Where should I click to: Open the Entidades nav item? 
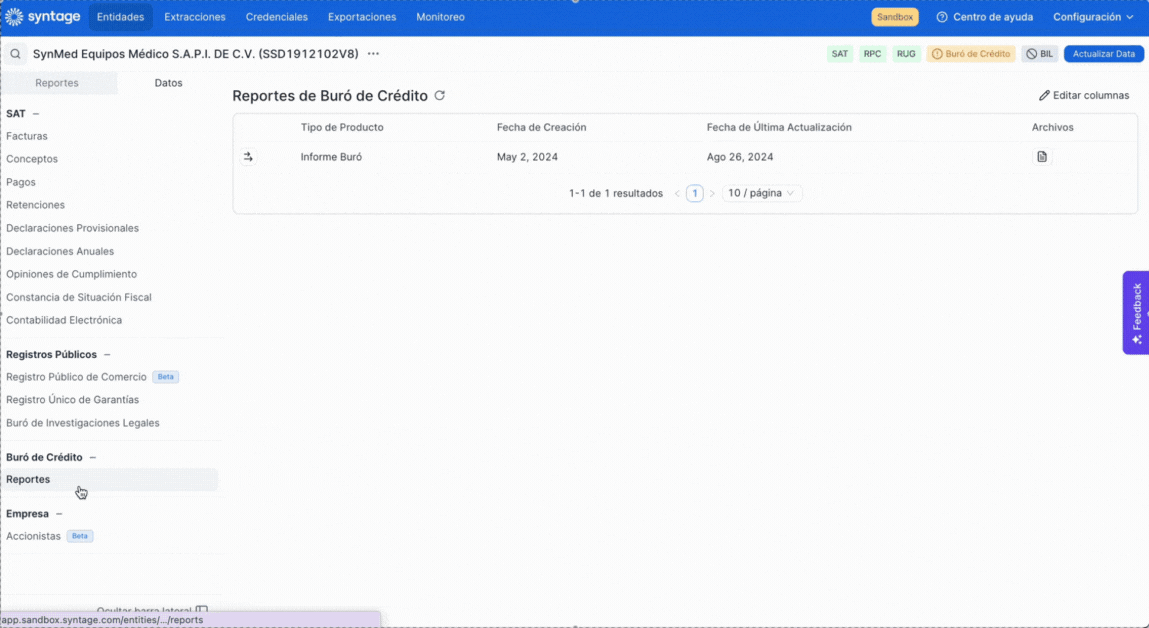[x=120, y=17]
